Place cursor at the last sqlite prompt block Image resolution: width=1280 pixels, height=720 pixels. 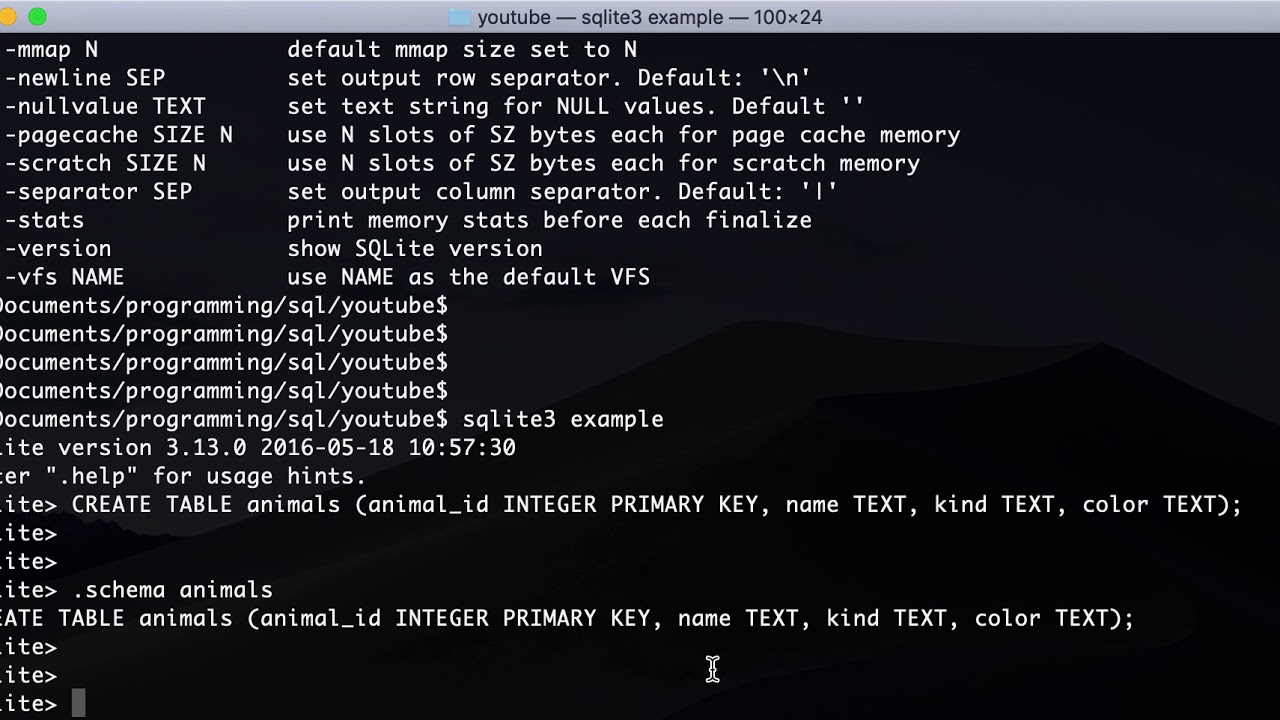[79, 704]
